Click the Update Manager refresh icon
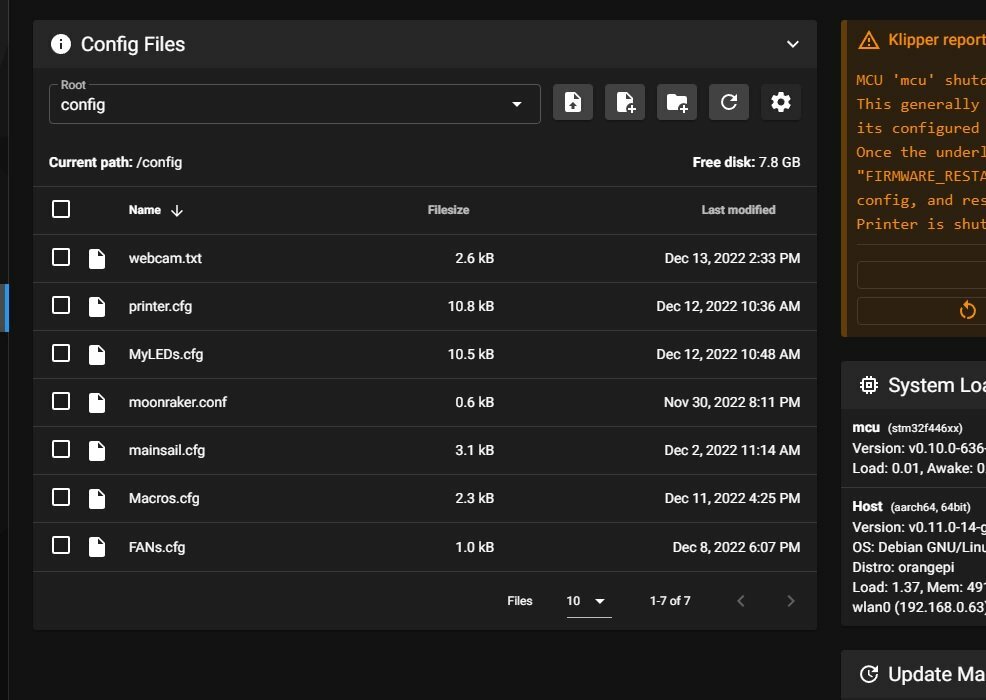The image size is (986, 700). (868, 674)
